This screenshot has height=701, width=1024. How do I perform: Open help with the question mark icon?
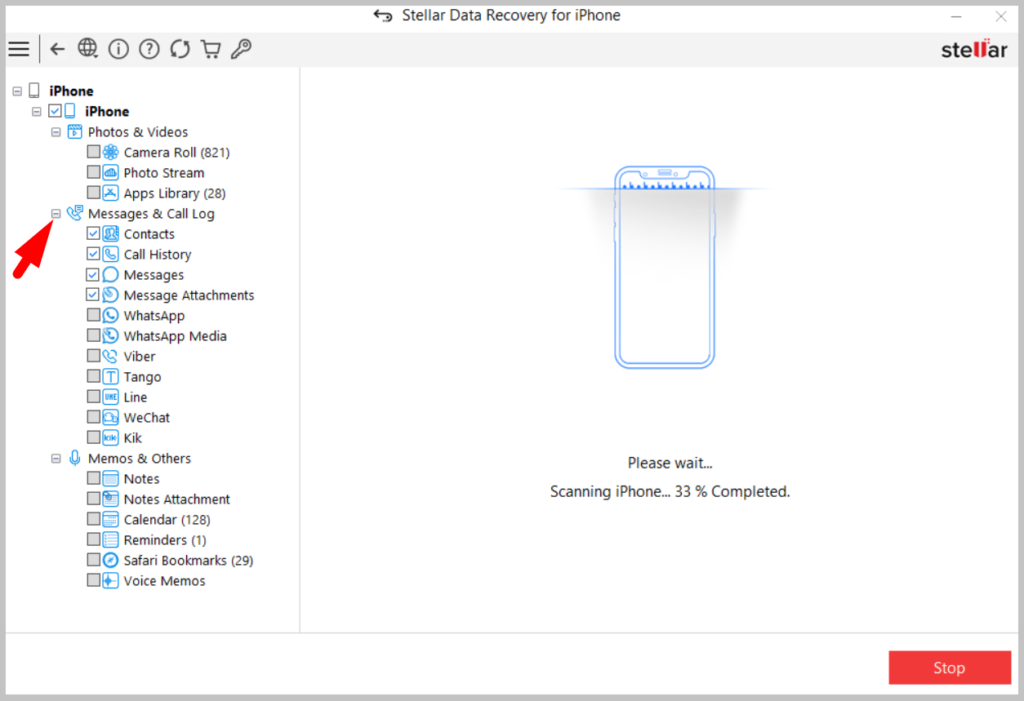point(149,49)
